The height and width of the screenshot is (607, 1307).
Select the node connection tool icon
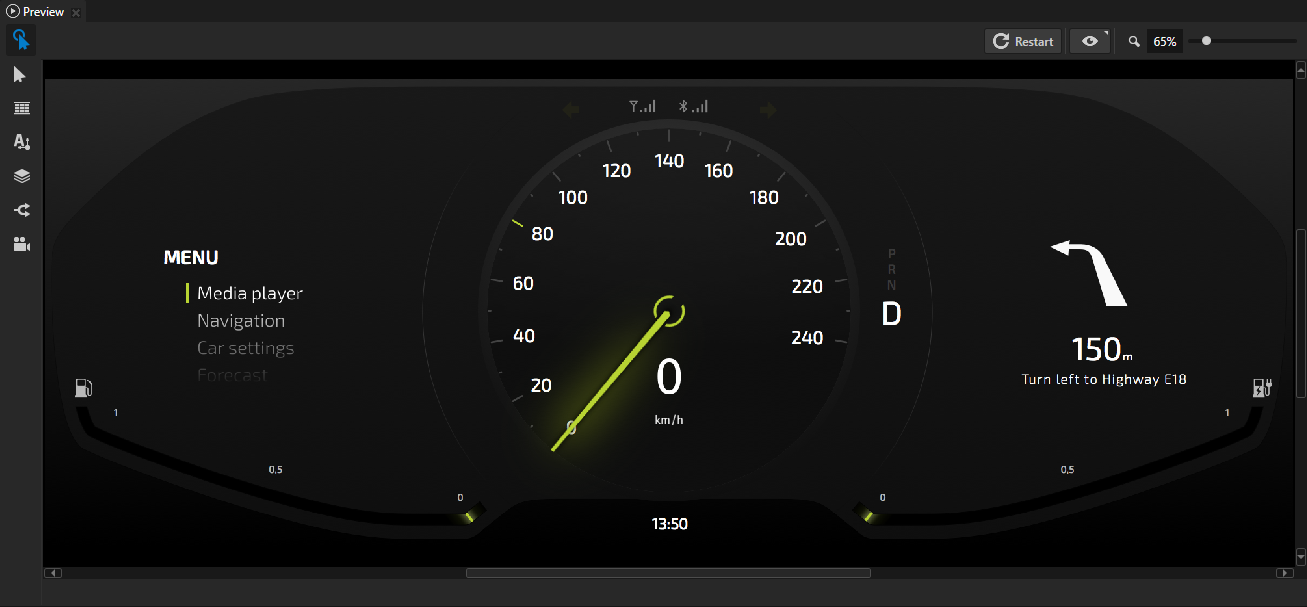tap(21, 210)
